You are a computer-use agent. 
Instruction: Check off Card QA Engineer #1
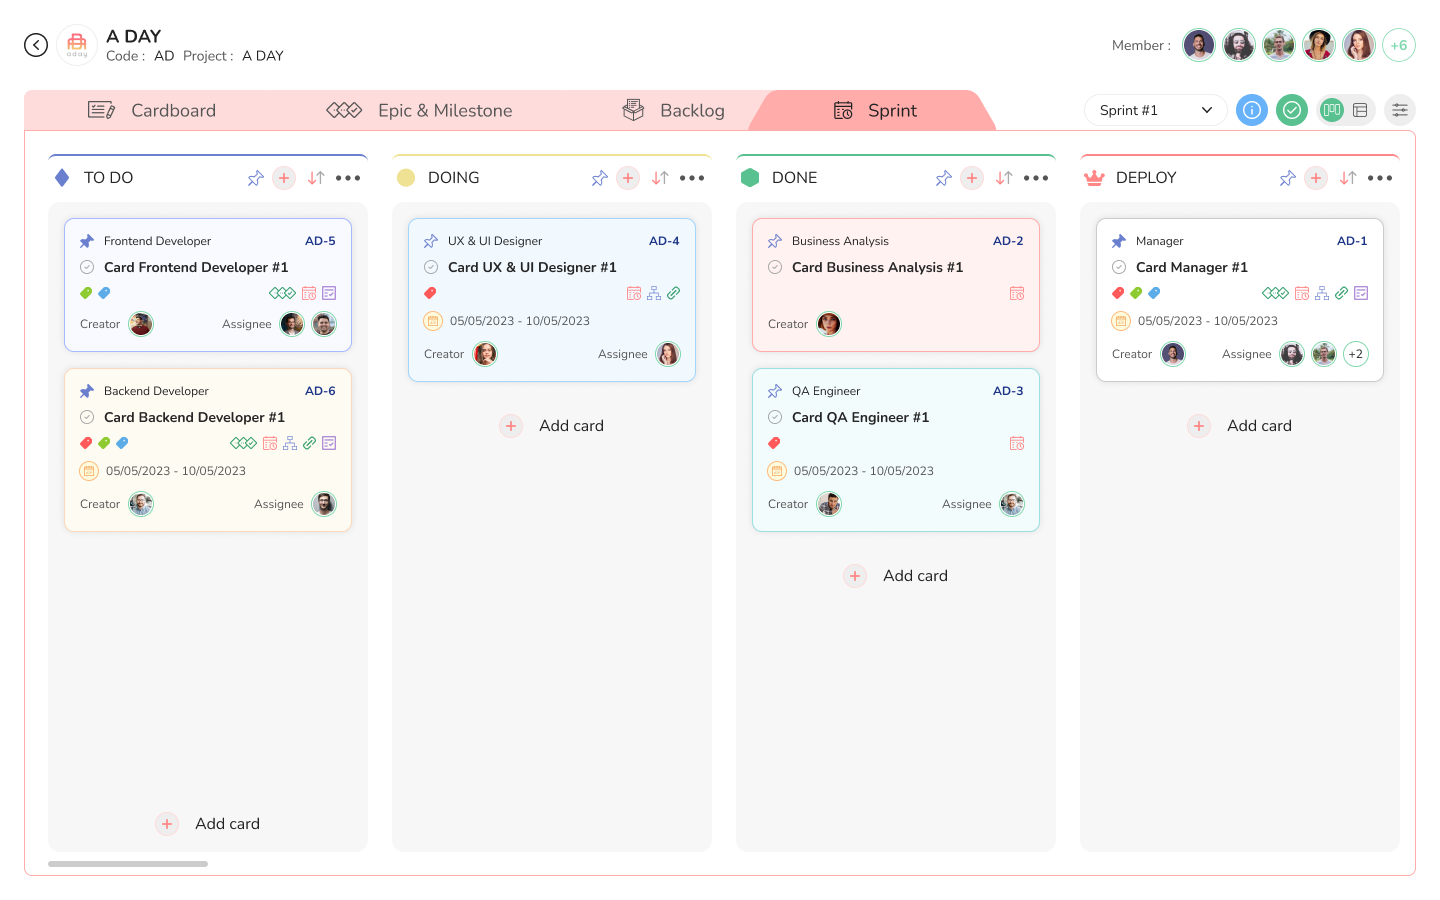[775, 417]
